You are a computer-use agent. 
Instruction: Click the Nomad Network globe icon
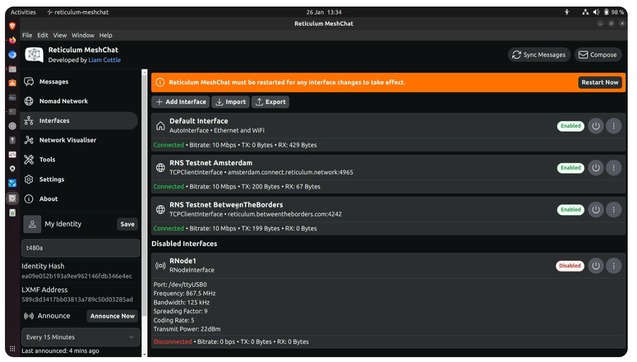pos(29,101)
